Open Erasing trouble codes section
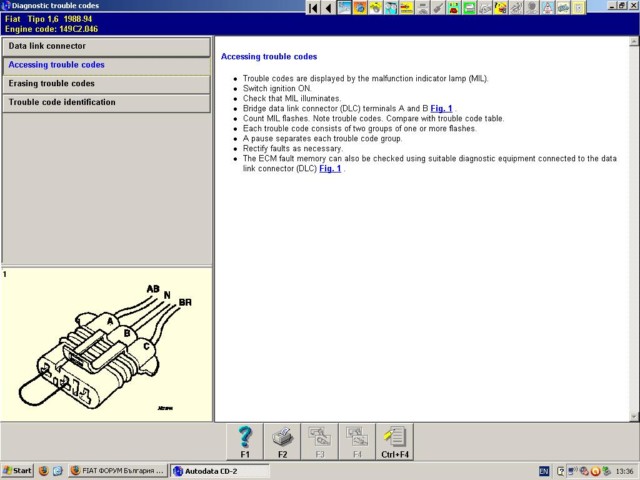This screenshot has height=480, width=640. [x=106, y=84]
